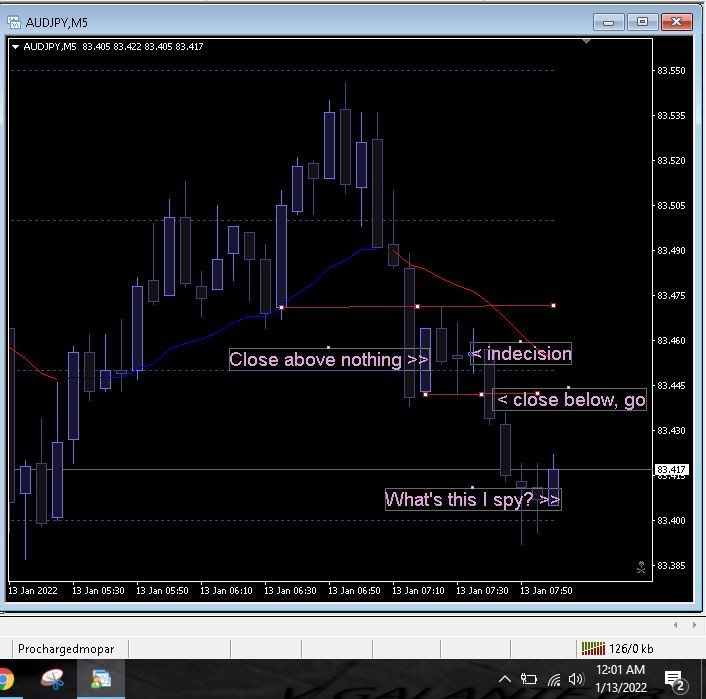Click the 13 Jan 05:30 time label
This screenshot has height=699, width=706.
point(98,590)
